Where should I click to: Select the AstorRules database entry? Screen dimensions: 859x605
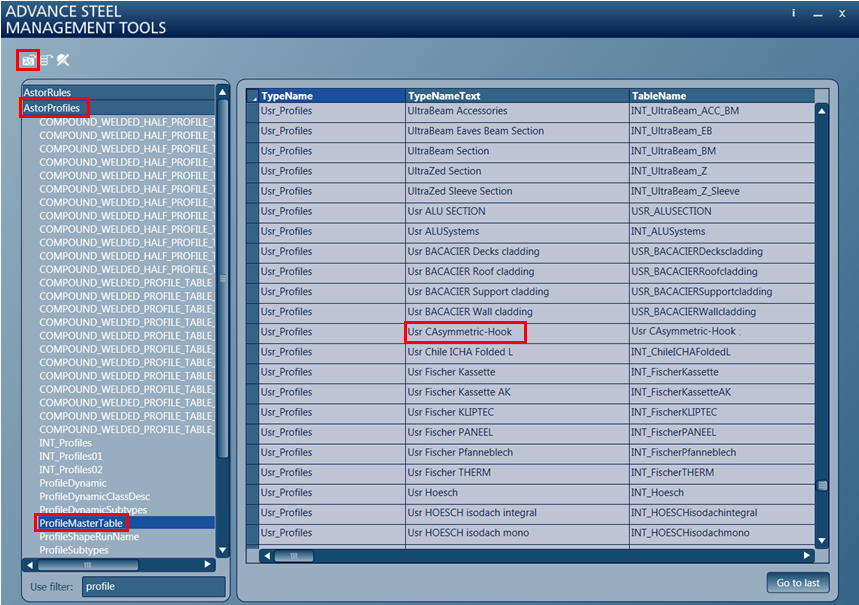point(118,93)
